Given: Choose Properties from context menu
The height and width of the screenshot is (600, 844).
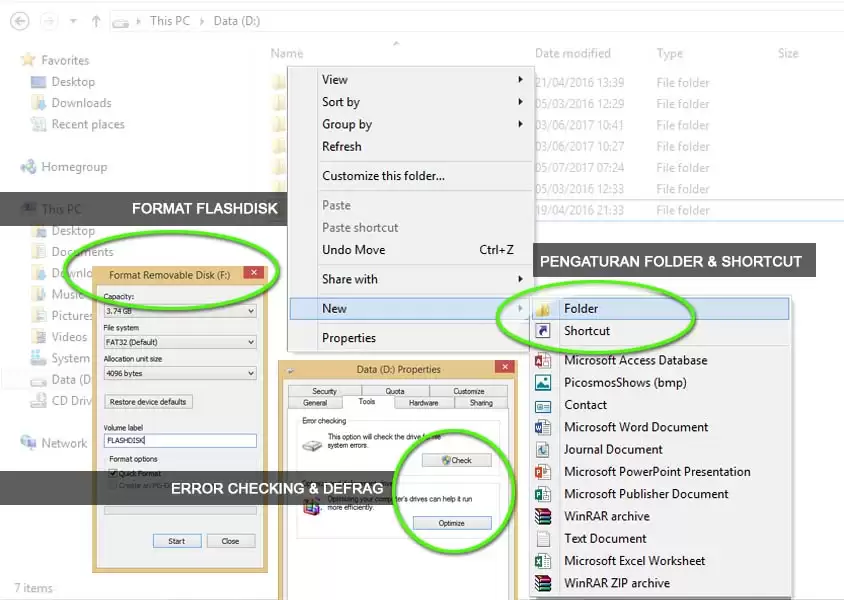Looking at the screenshot, I should click(412, 338).
